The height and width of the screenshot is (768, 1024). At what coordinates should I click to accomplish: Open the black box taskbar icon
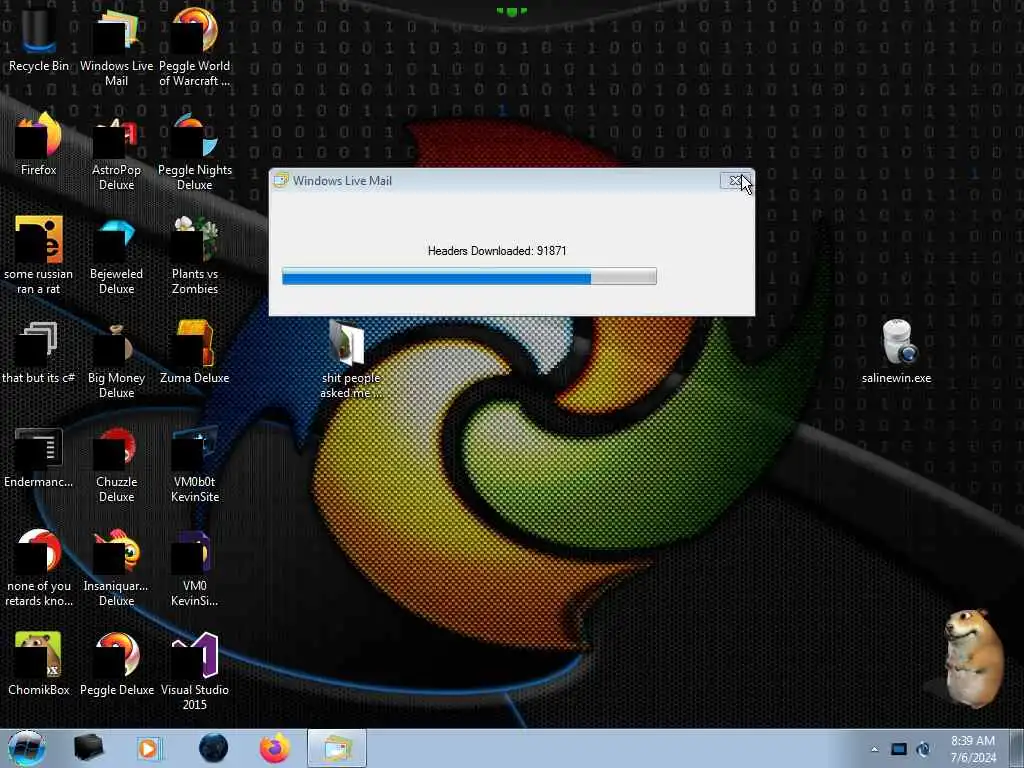88,748
